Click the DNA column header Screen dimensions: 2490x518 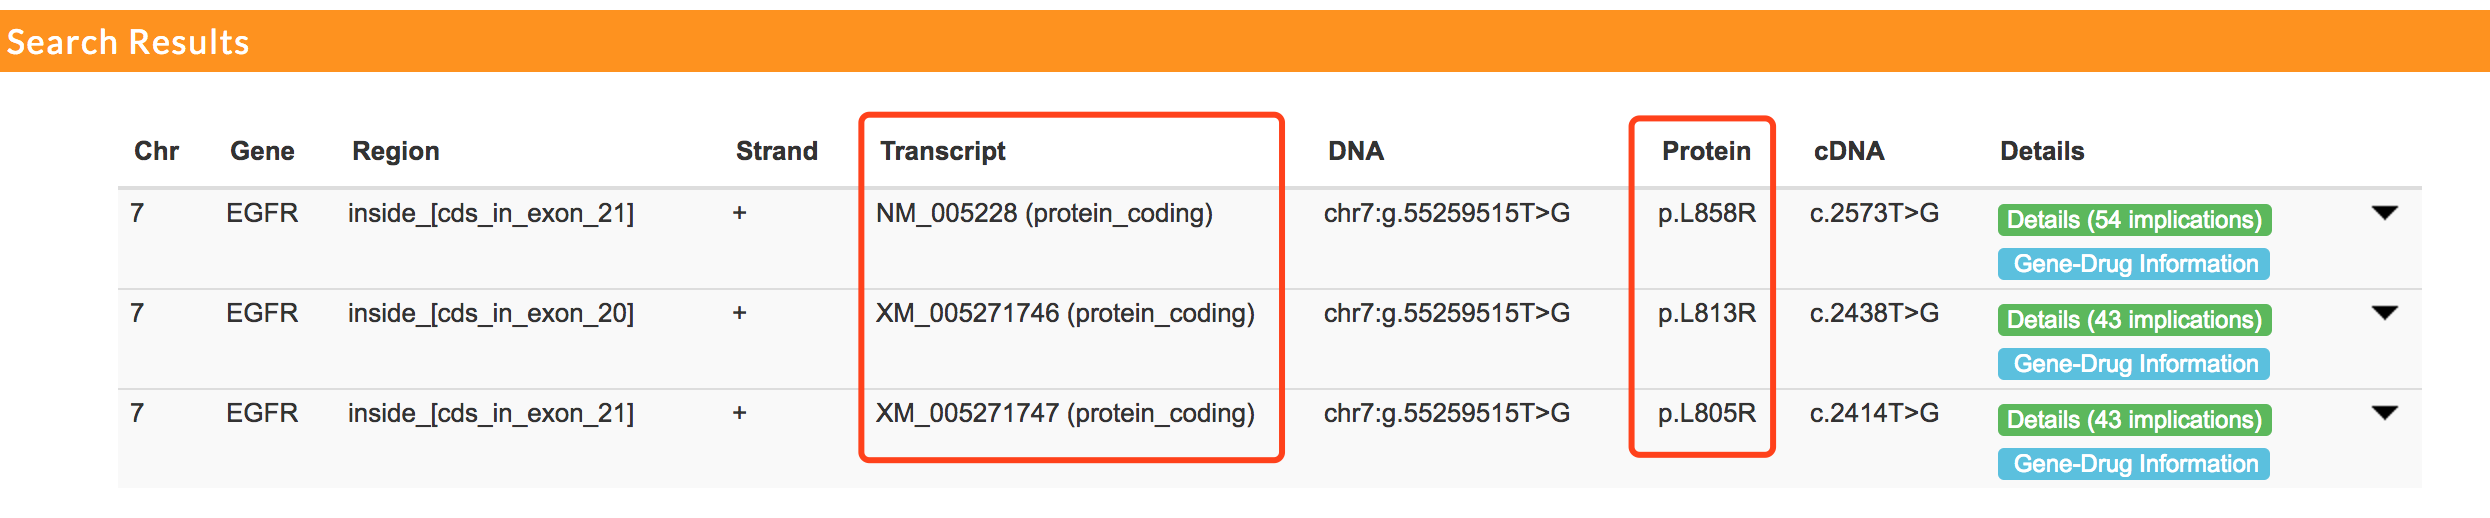pyautogui.click(x=1355, y=151)
